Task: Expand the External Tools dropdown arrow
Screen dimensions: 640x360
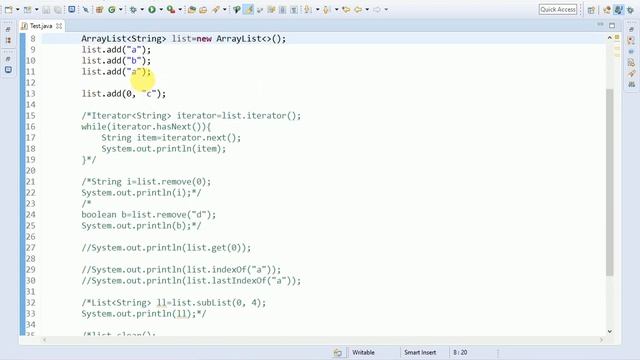Action: click(180, 9)
